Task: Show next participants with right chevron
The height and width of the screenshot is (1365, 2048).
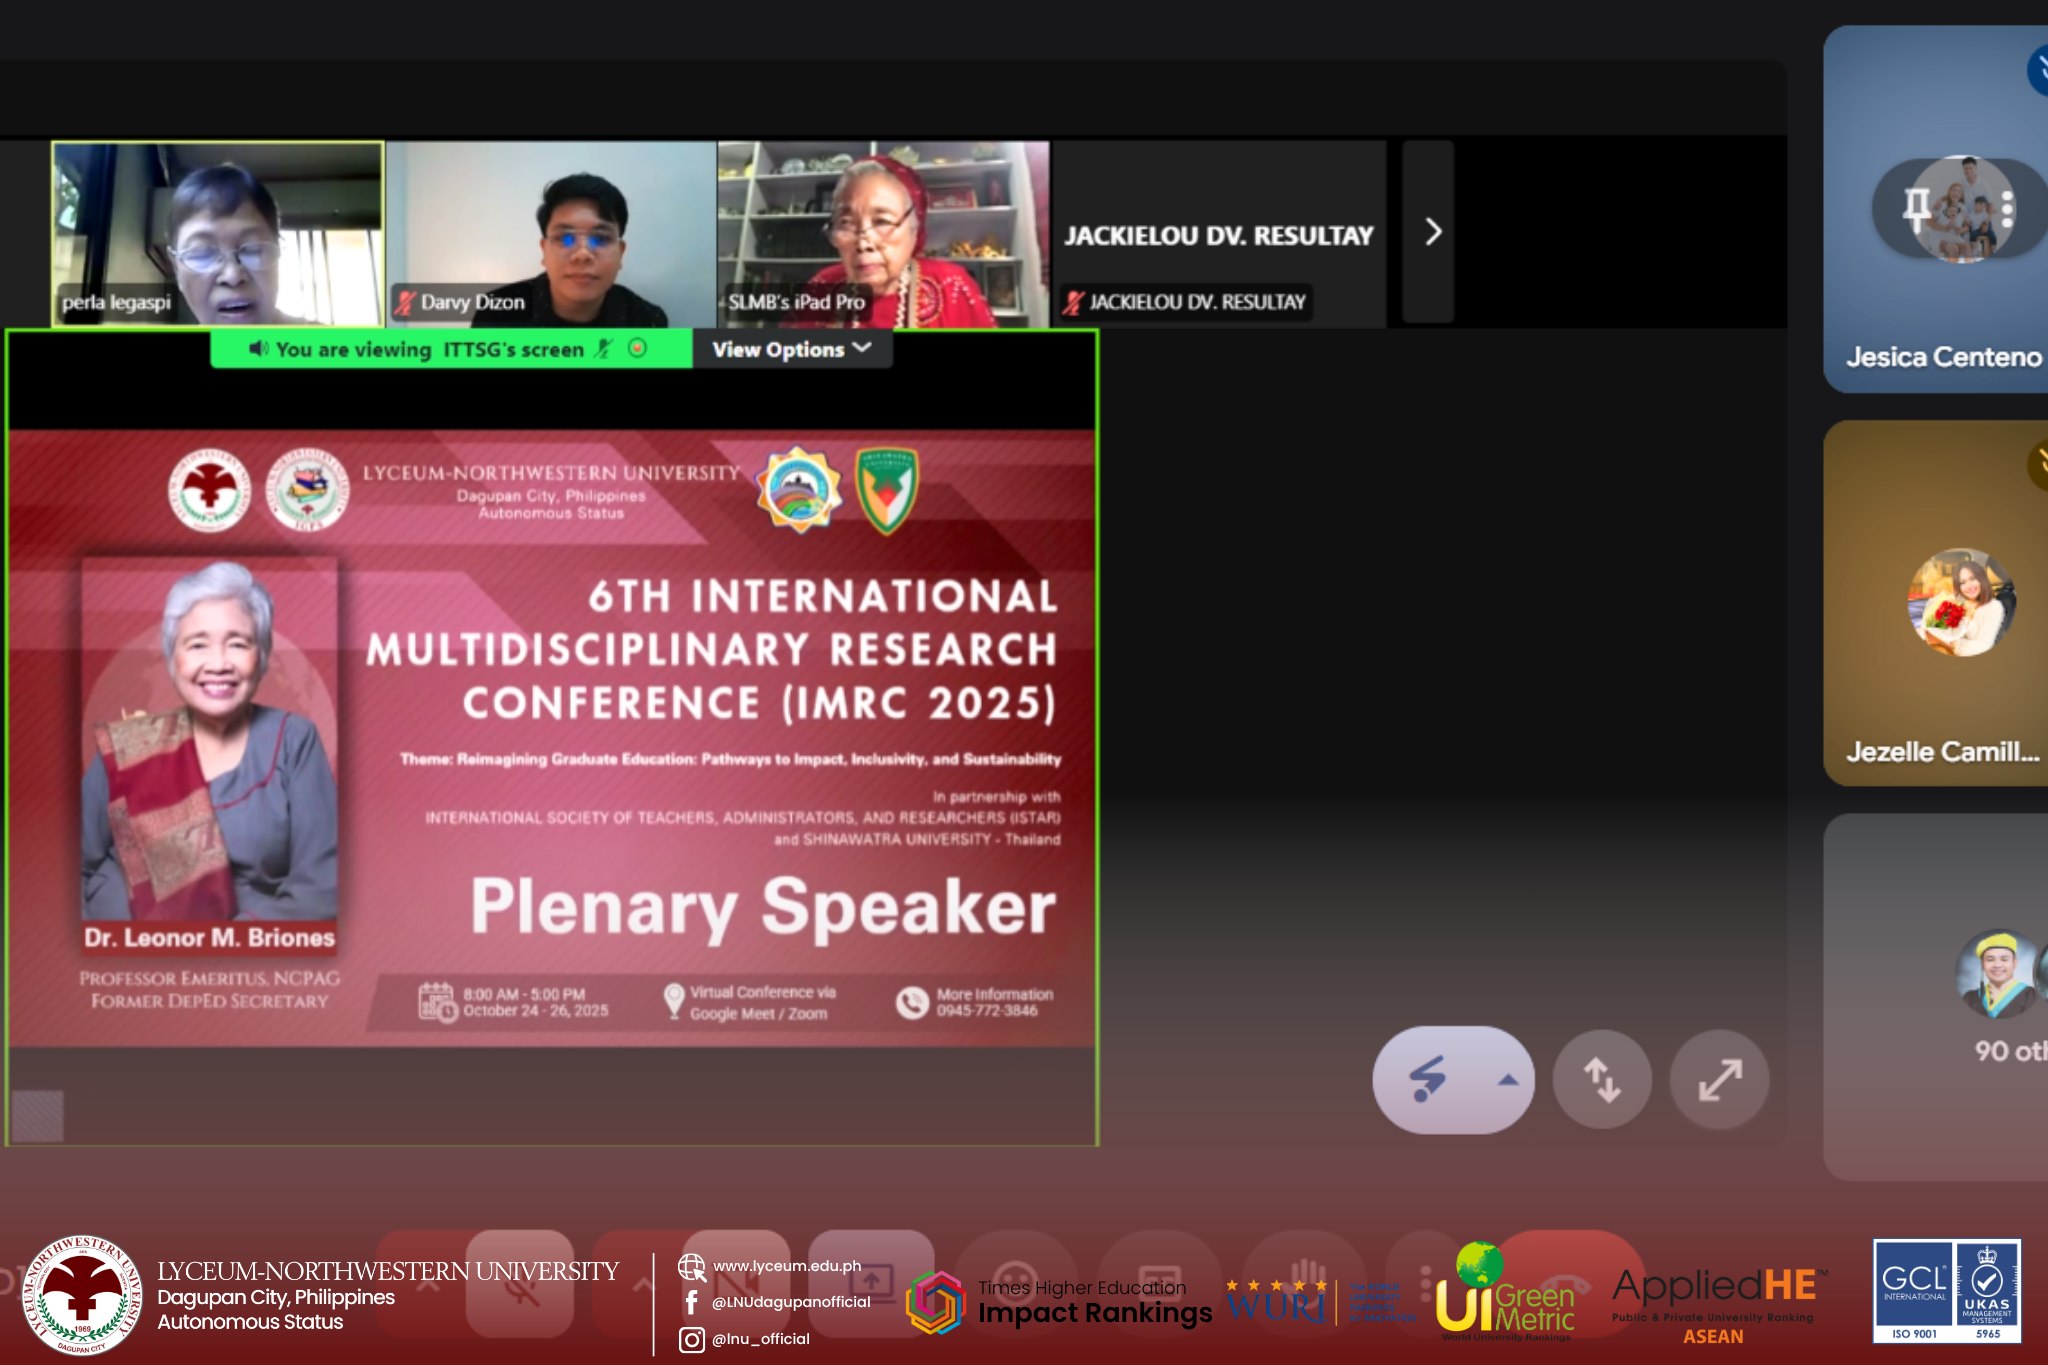Action: tap(1432, 232)
